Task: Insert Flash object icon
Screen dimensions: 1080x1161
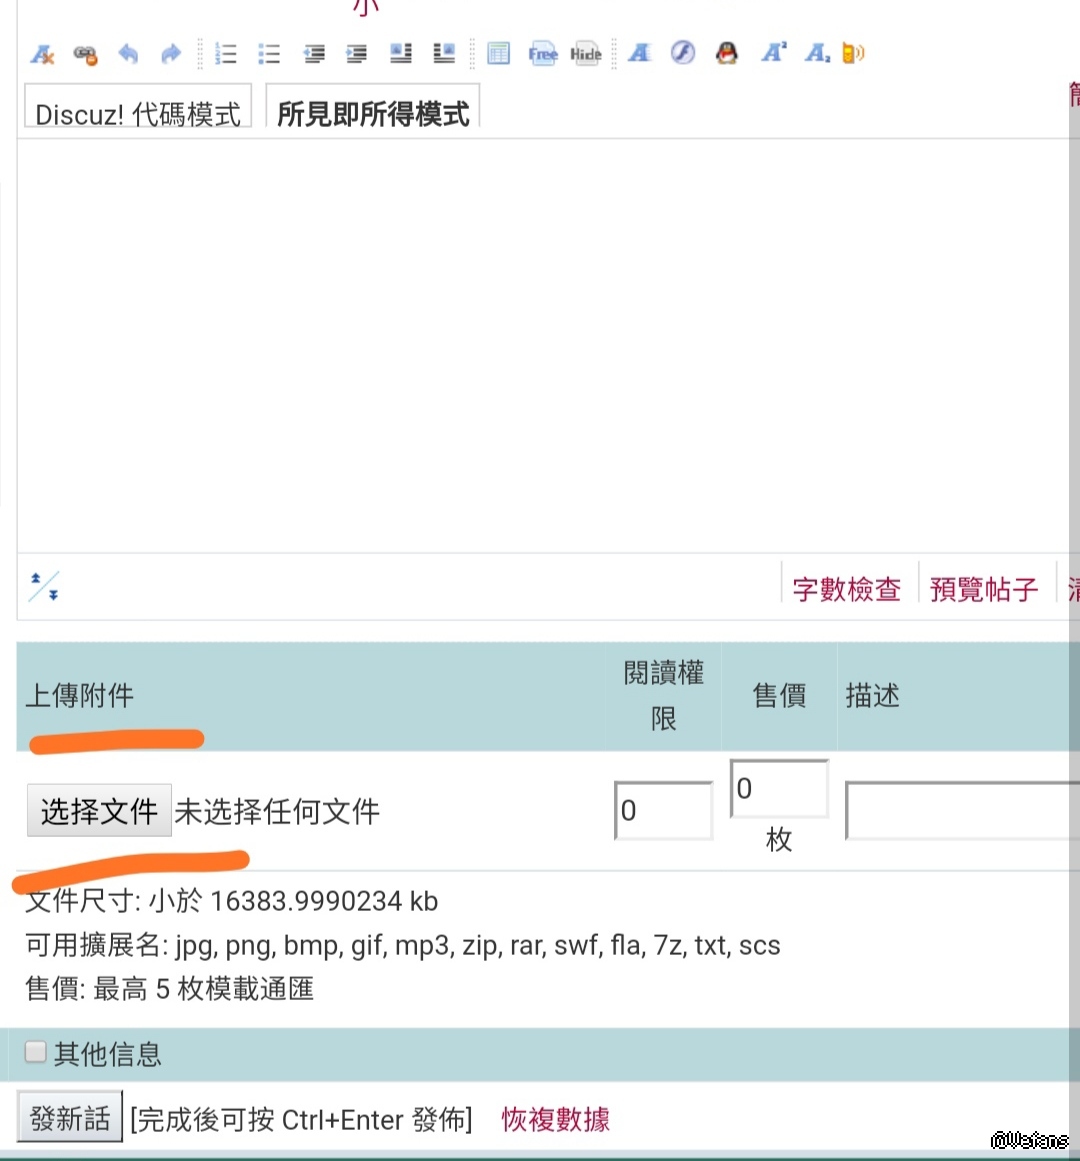Action: click(682, 53)
